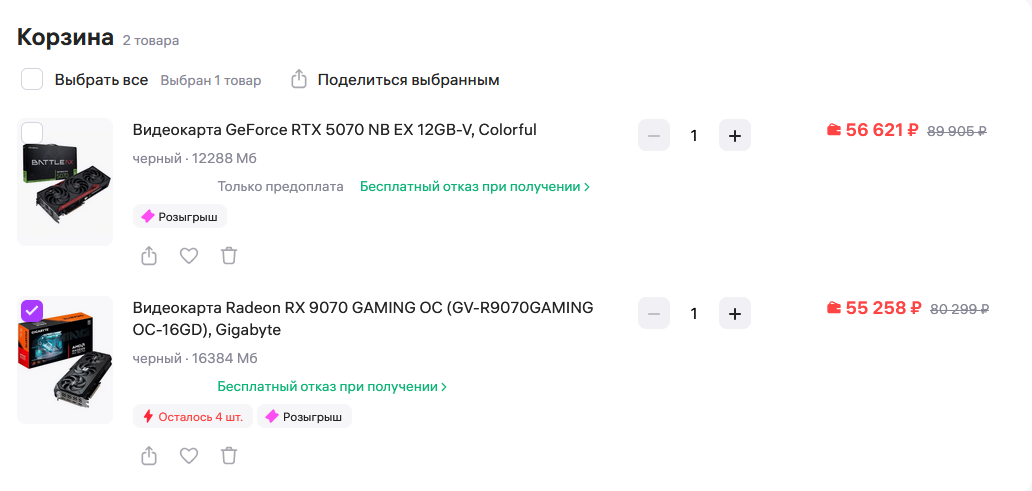Select the GeForce RTX 5070 checkbox
Screen dimensions: 1032x491
32,132
